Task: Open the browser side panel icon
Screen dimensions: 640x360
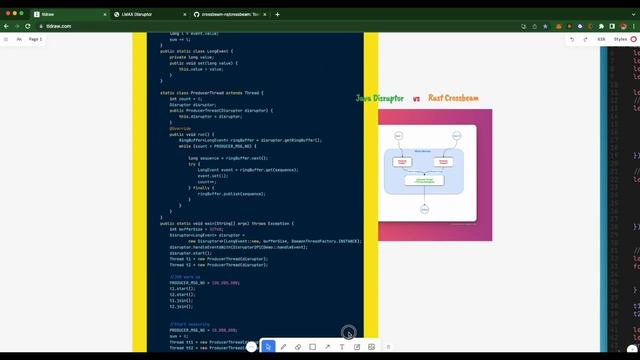Action: pos(612,26)
